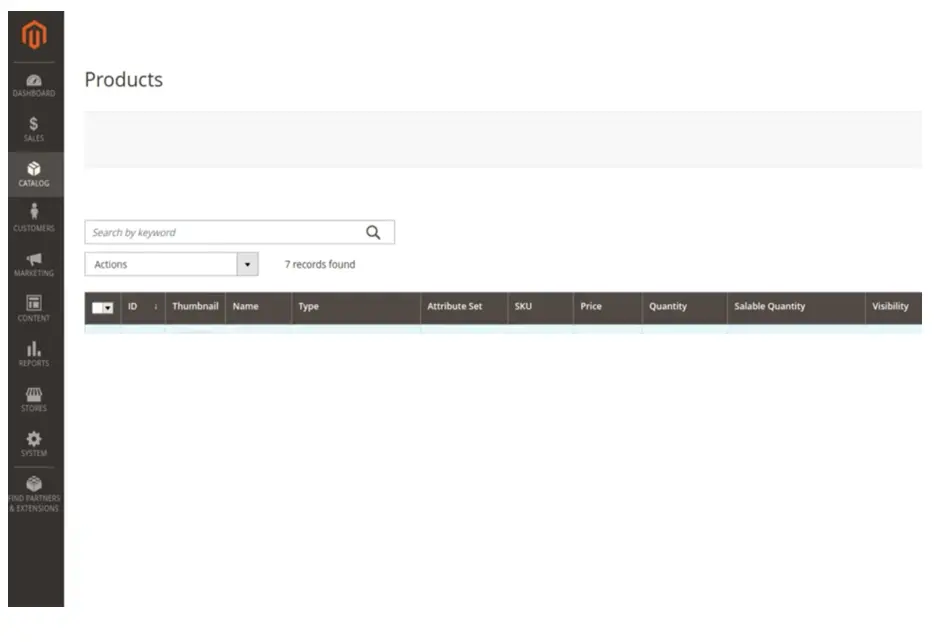
Task: Open the Dashboard sidebar item
Action: [x=34, y=86]
